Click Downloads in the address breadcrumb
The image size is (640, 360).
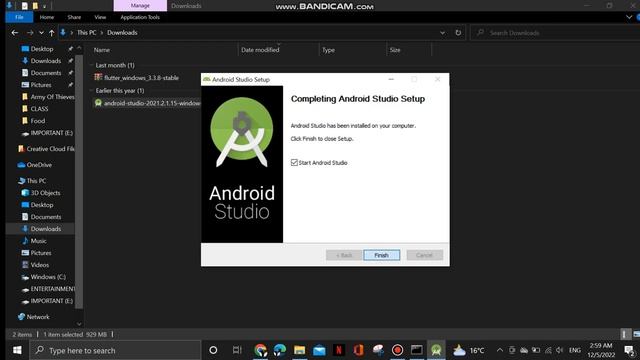coord(122,33)
